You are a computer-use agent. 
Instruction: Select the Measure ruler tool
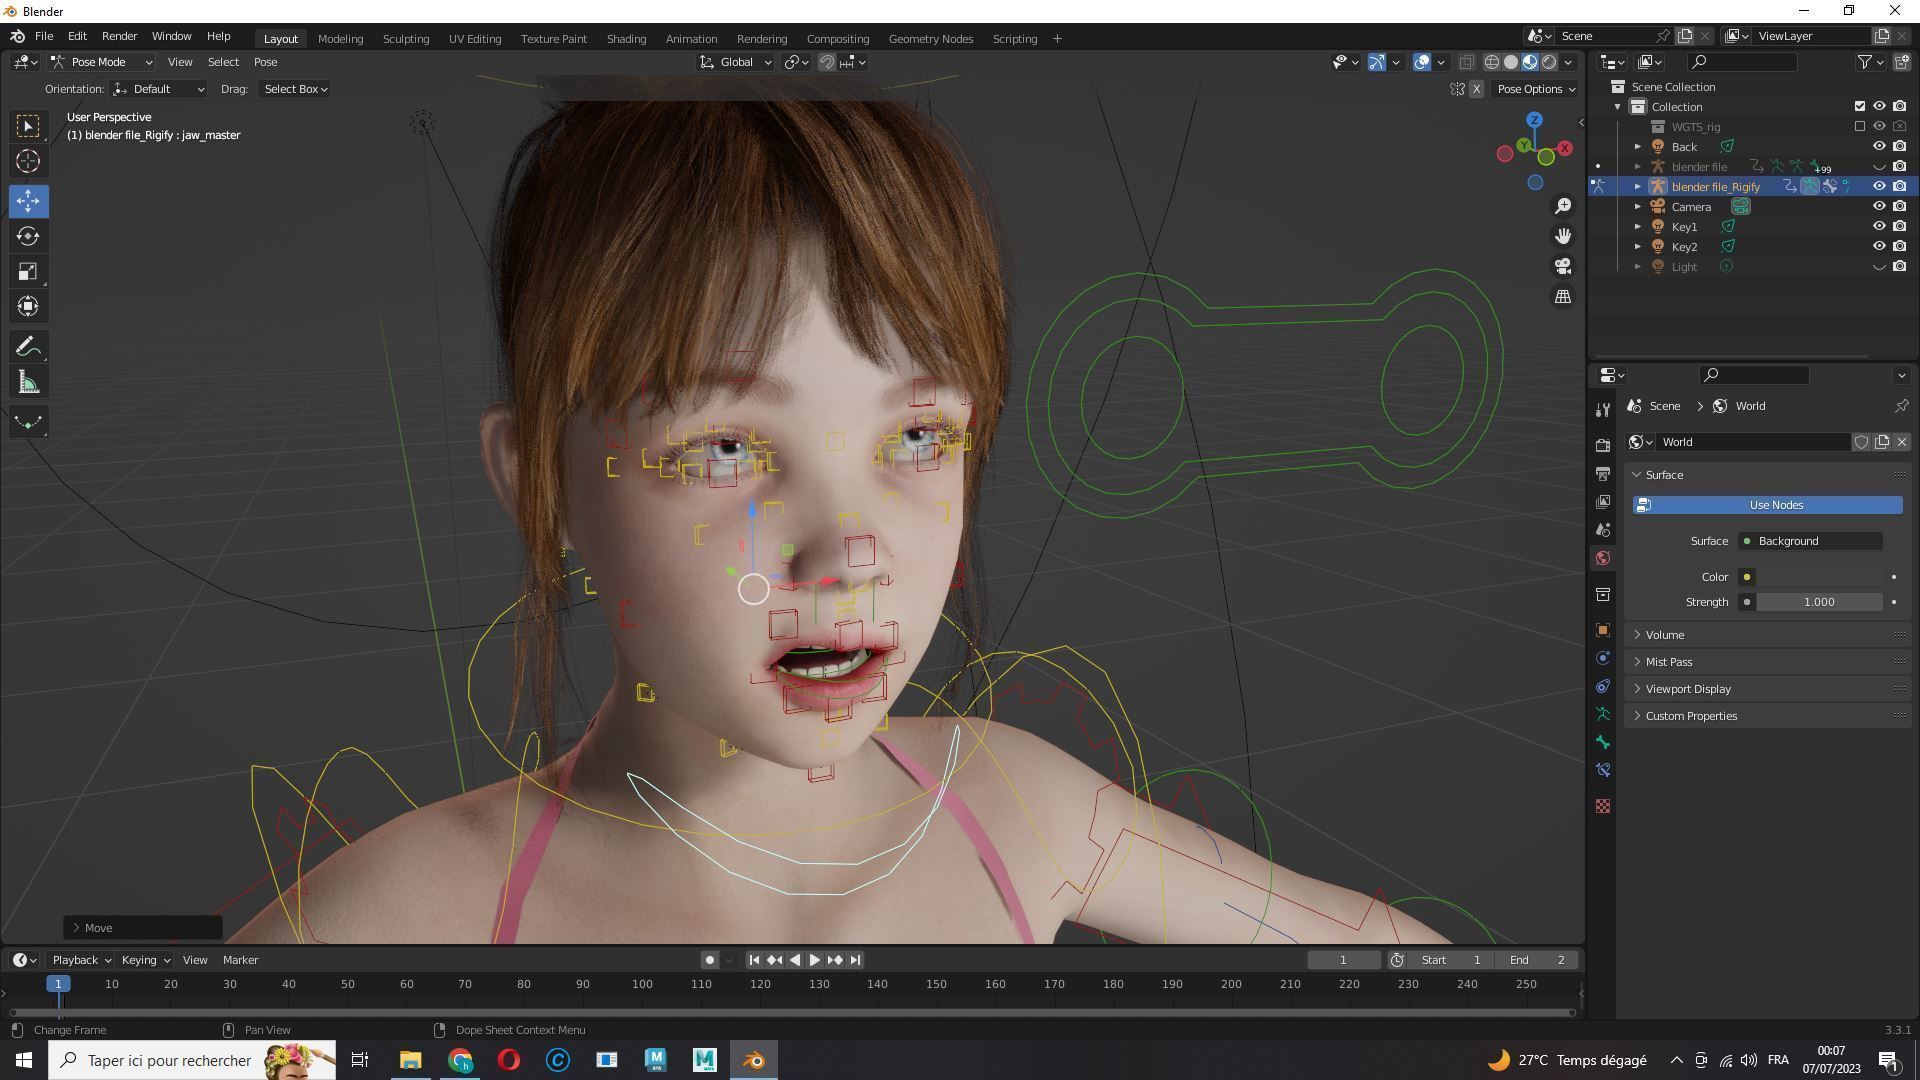(x=28, y=382)
